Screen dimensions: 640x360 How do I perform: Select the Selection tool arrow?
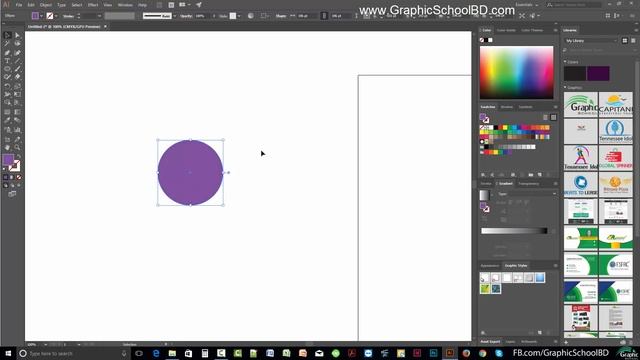point(7,35)
